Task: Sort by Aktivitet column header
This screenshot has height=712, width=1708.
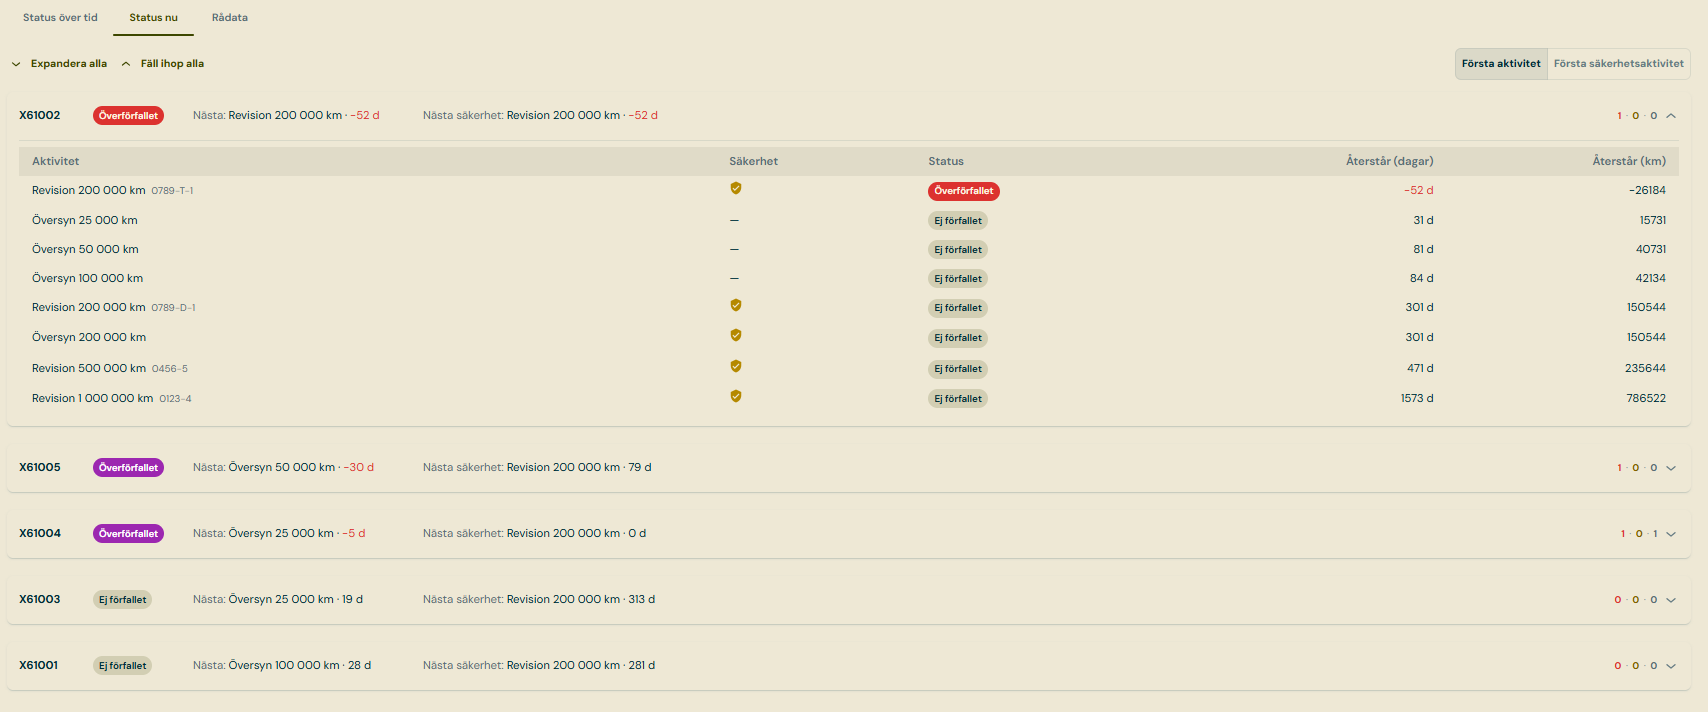Action: (55, 161)
